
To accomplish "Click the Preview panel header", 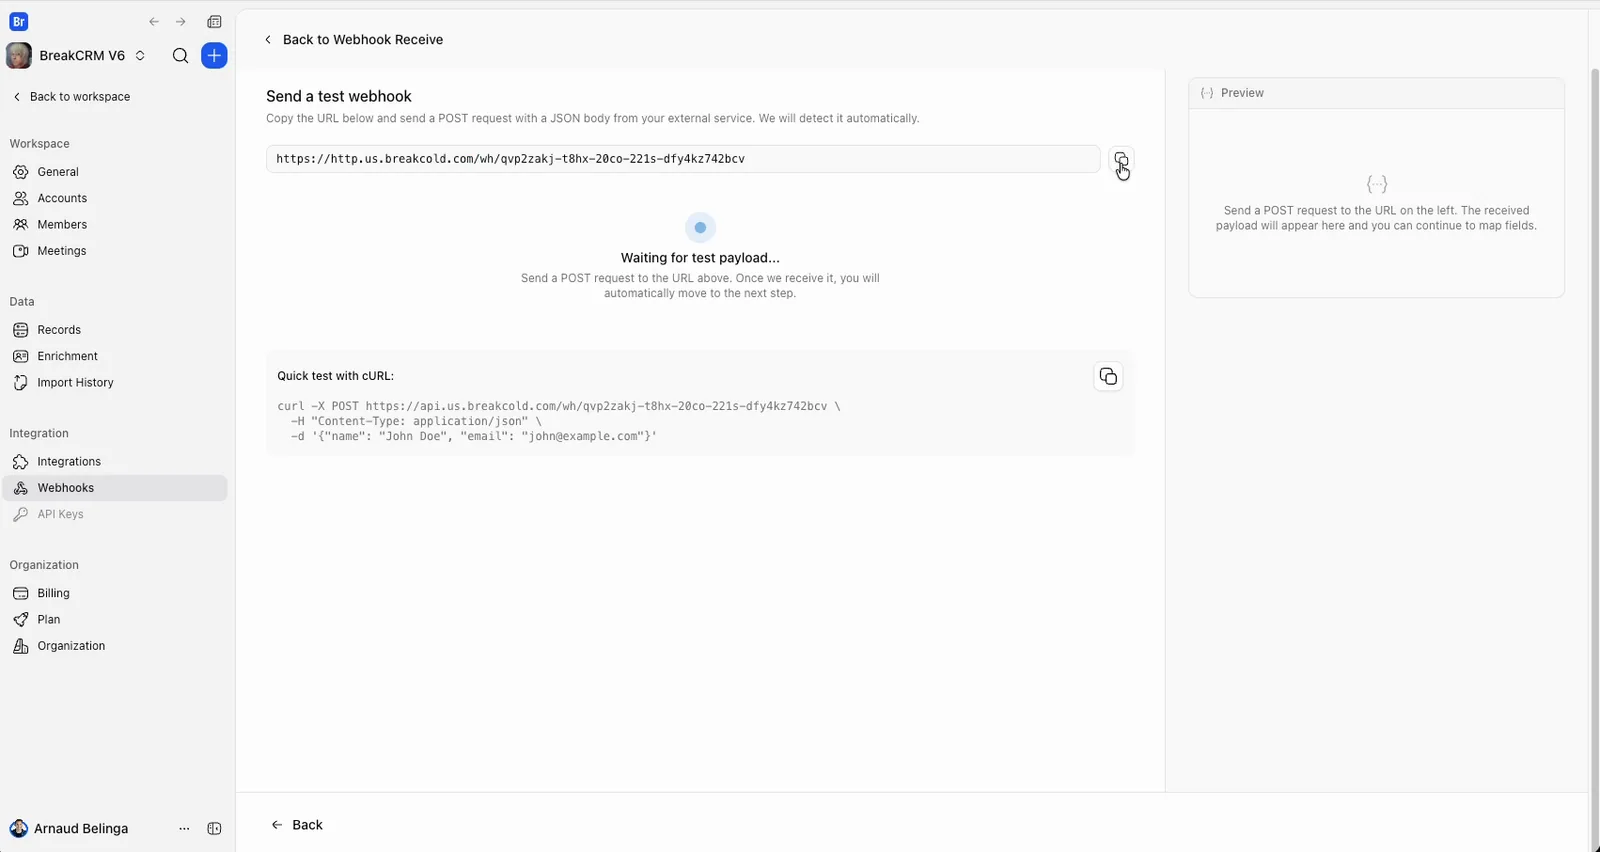I will 1376,93.
